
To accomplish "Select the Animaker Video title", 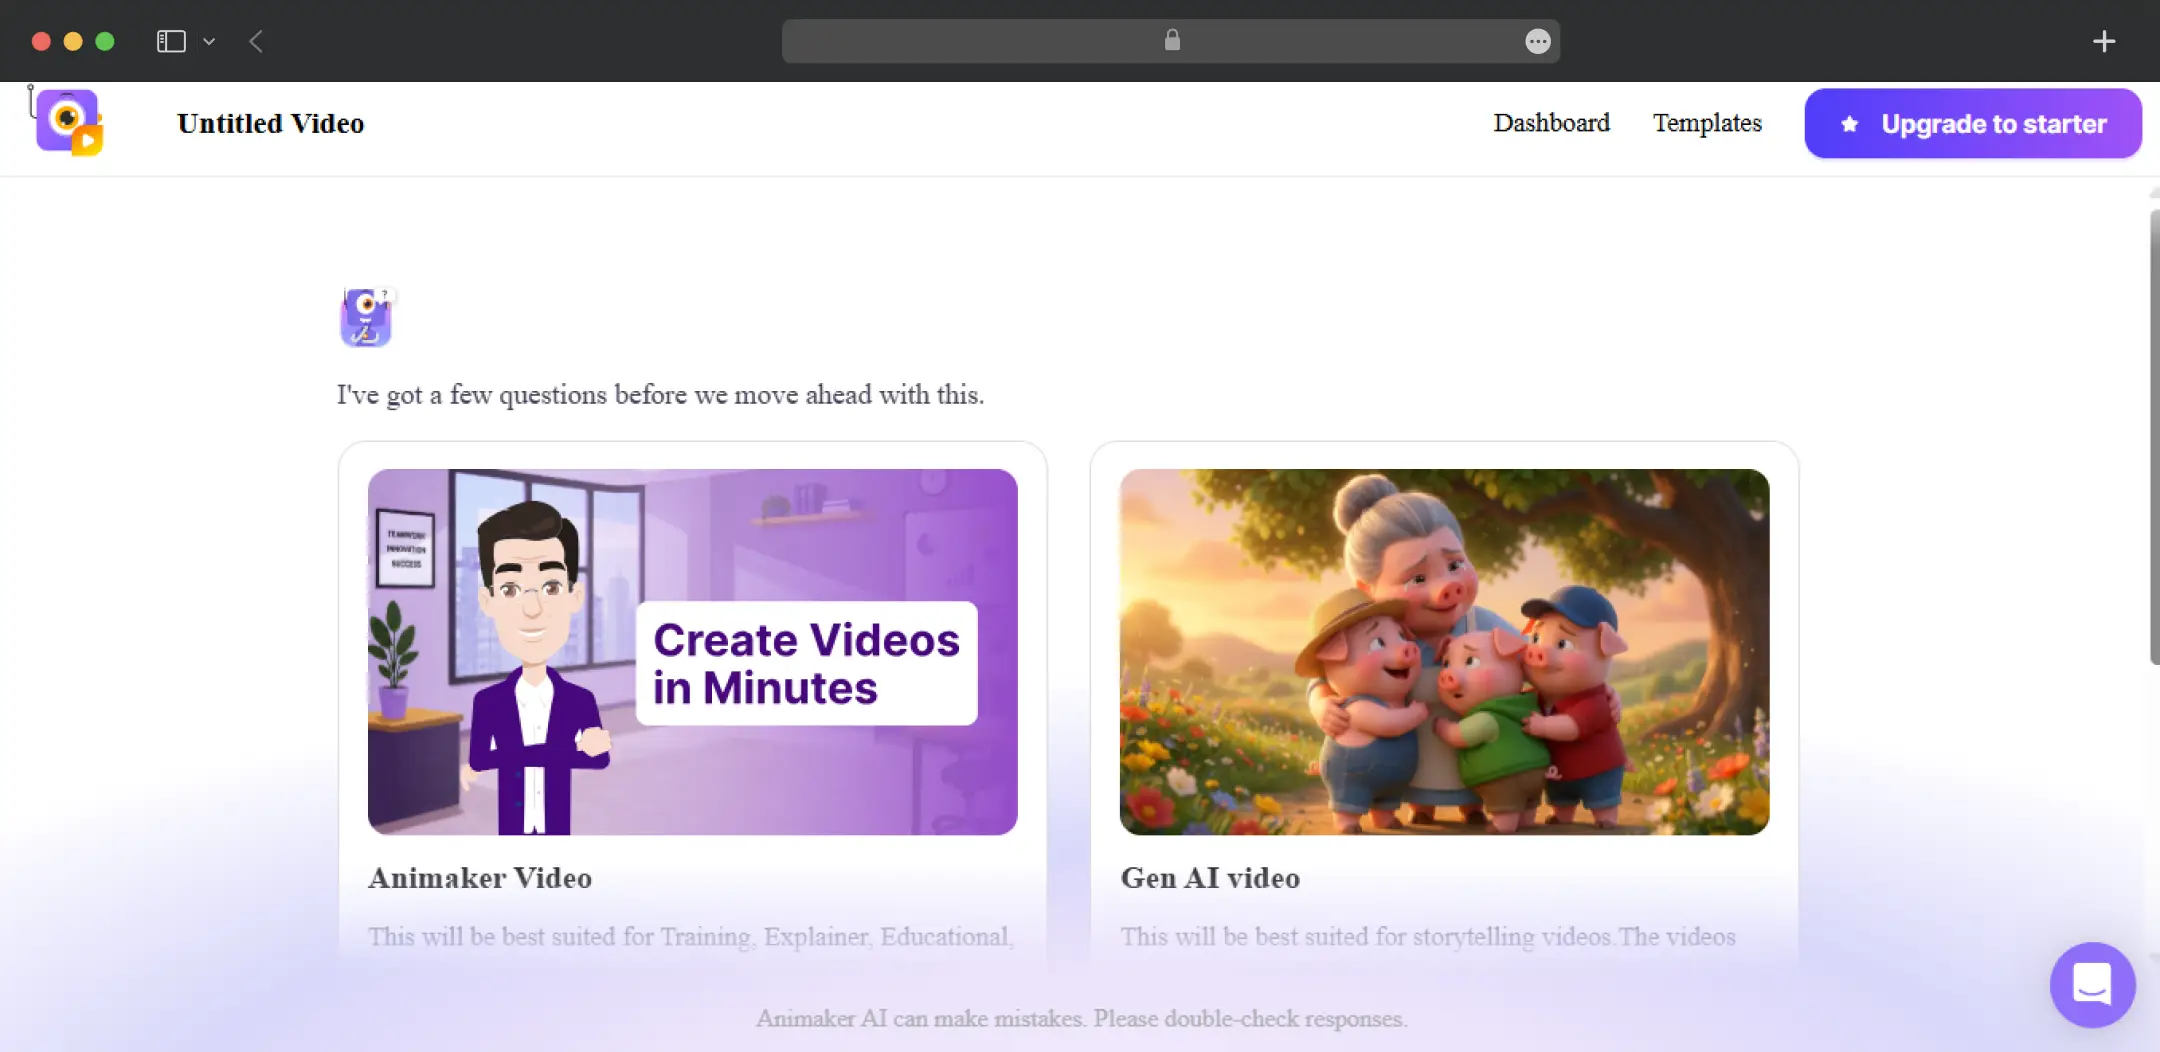I will (480, 877).
